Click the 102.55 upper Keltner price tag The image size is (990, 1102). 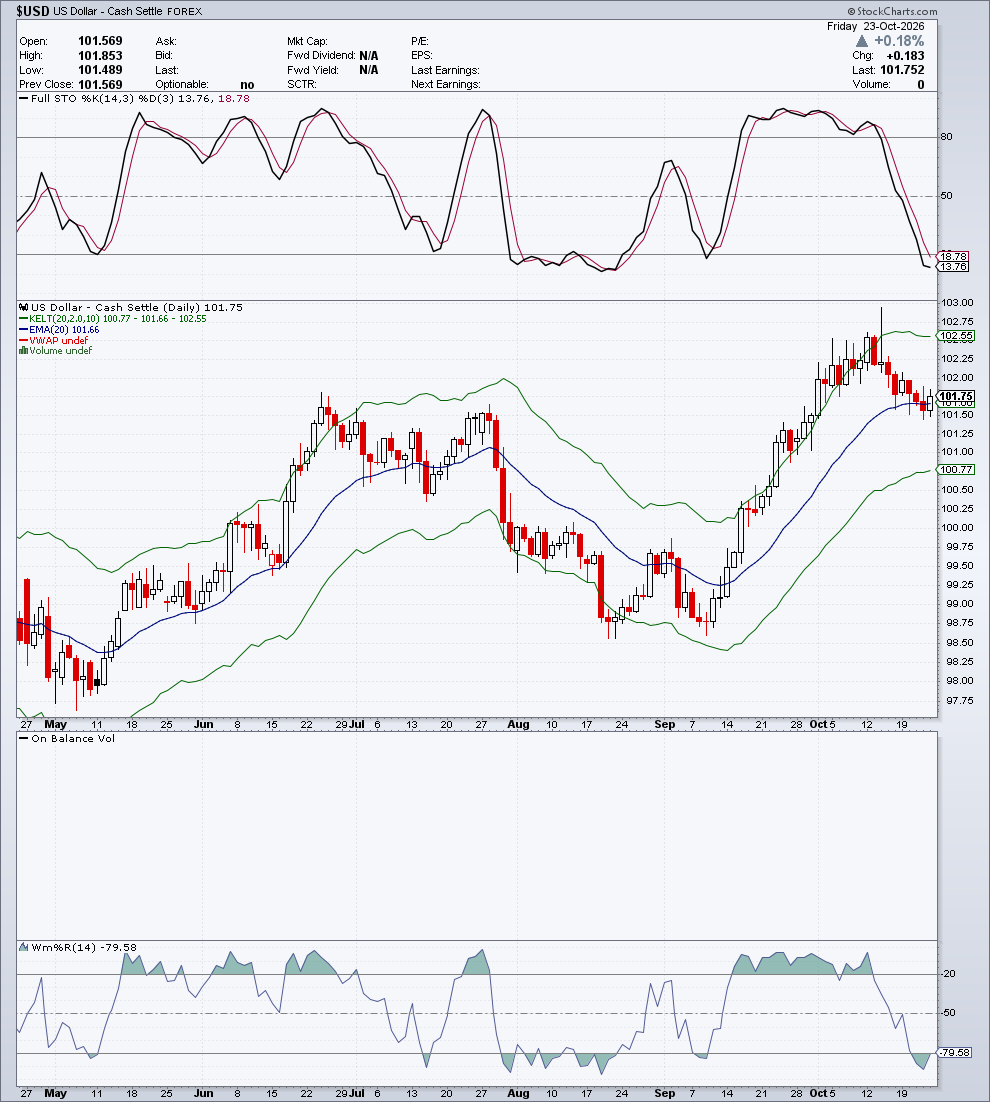click(x=956, y=336)
